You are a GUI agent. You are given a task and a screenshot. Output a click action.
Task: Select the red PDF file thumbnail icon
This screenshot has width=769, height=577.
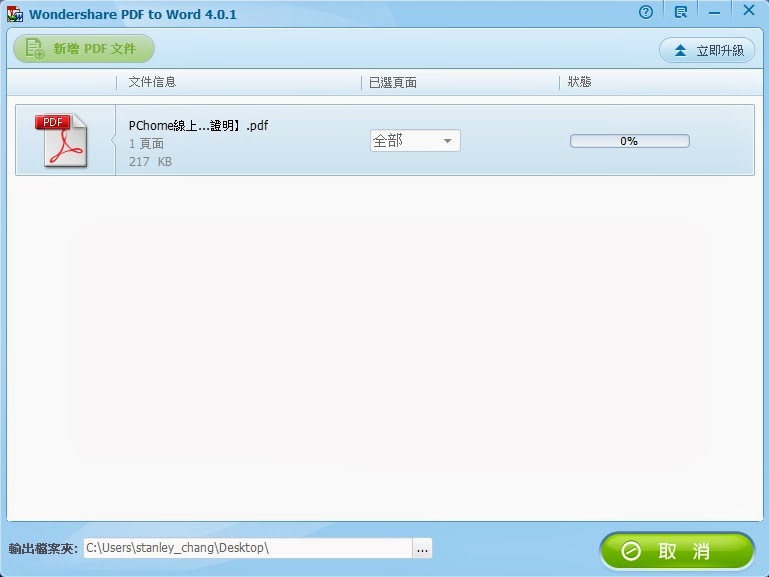61,141
